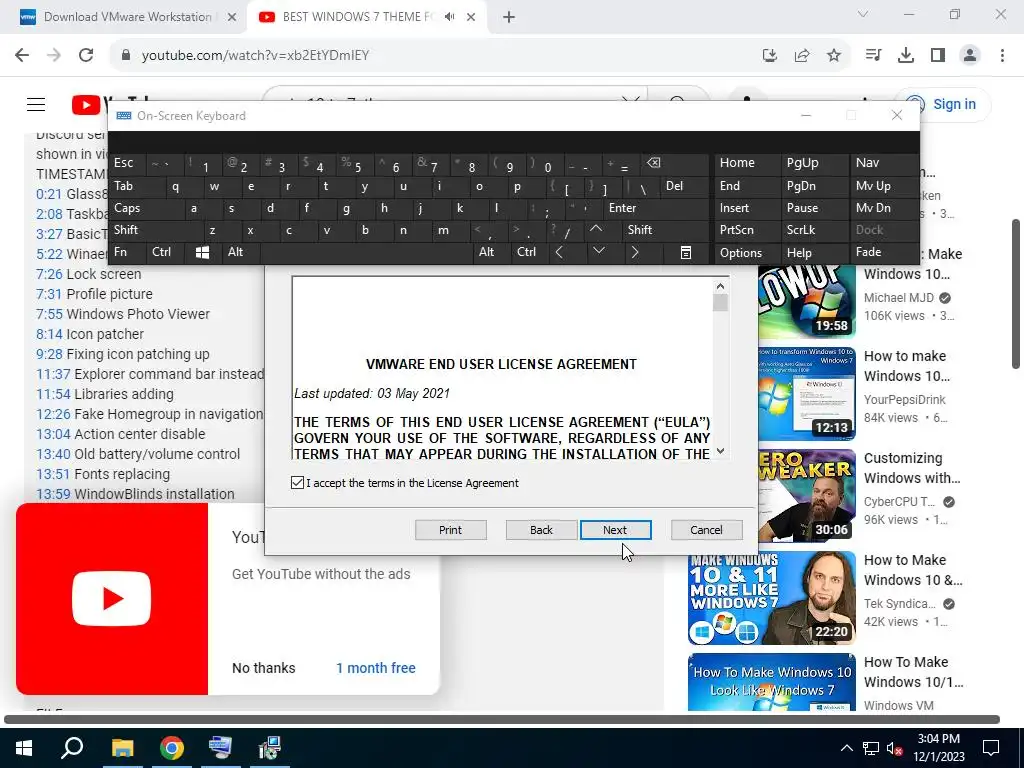
Task: Click the backspace key on On-Screen Keyboard
Action: tap(653, 163)
